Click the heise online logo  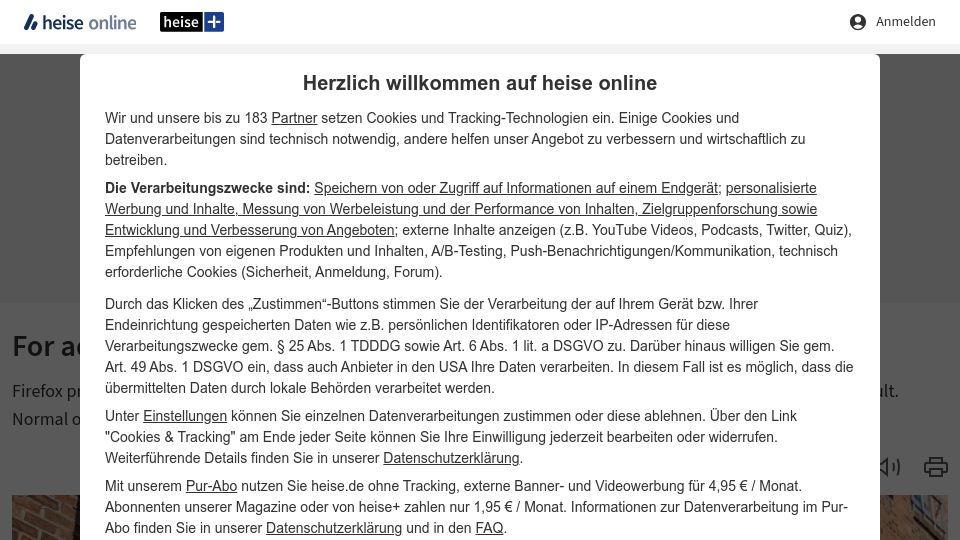click(80, 23)
